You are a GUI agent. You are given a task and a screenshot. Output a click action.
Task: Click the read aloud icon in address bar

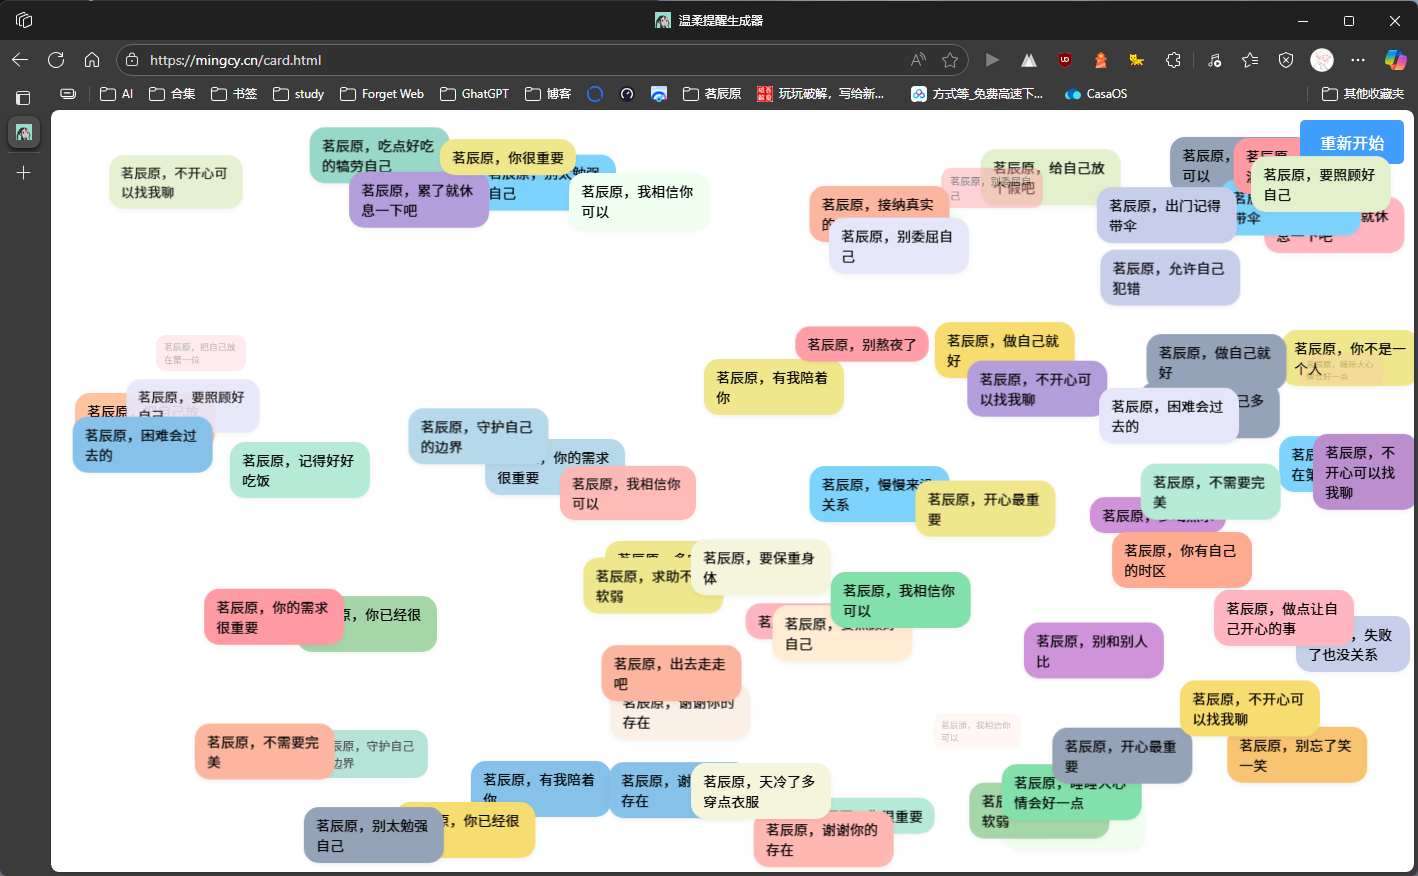click(x=918, y=60)
